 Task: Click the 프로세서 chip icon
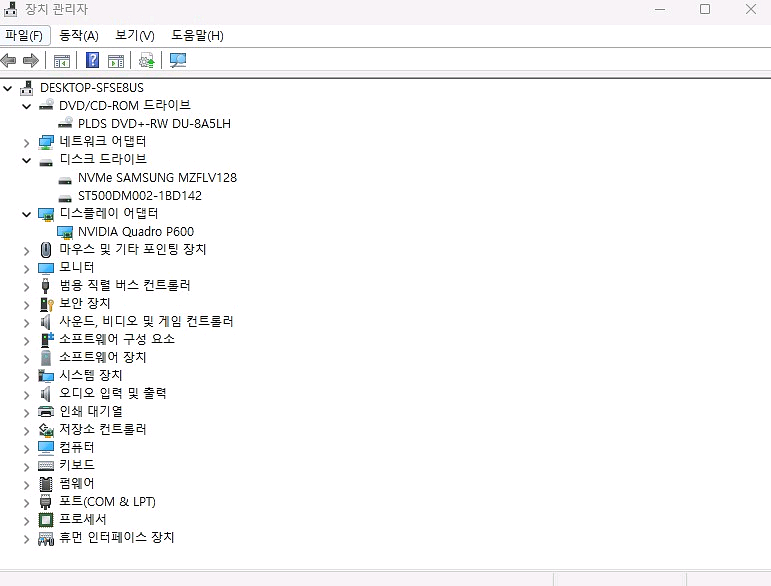click(x=46, y=520)
